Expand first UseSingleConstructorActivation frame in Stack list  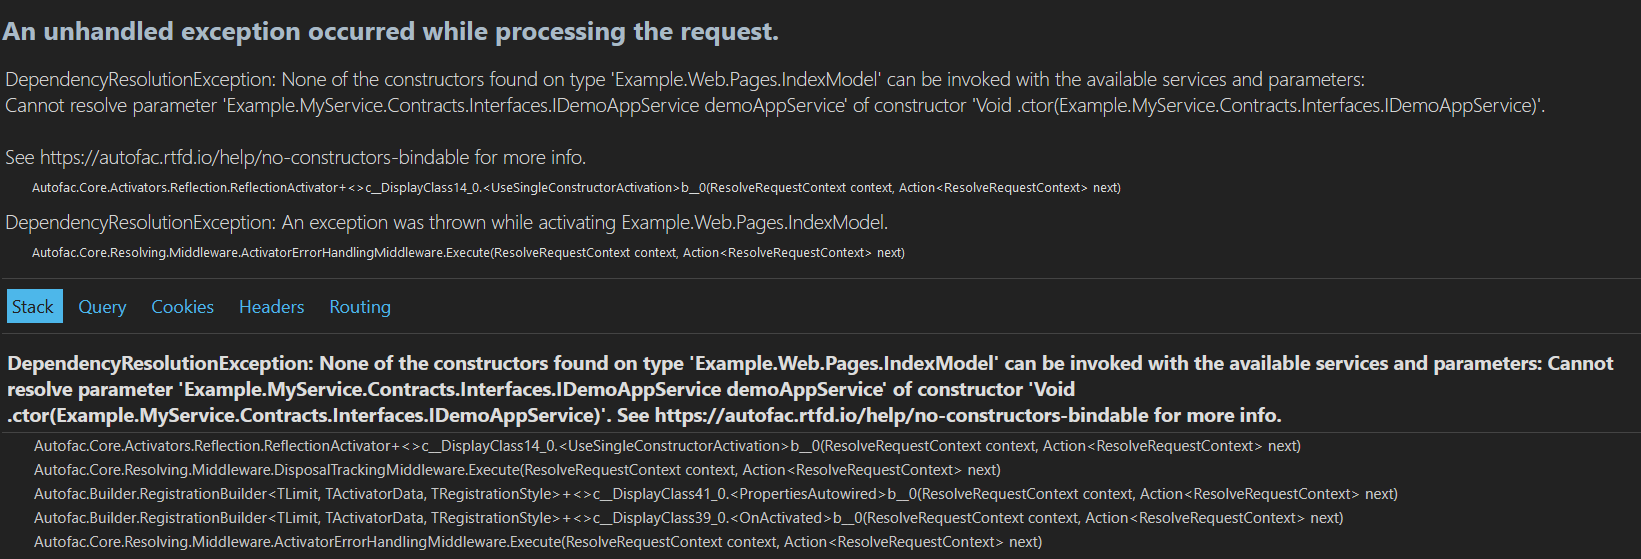pyautogui.click(x=666, y=446)
